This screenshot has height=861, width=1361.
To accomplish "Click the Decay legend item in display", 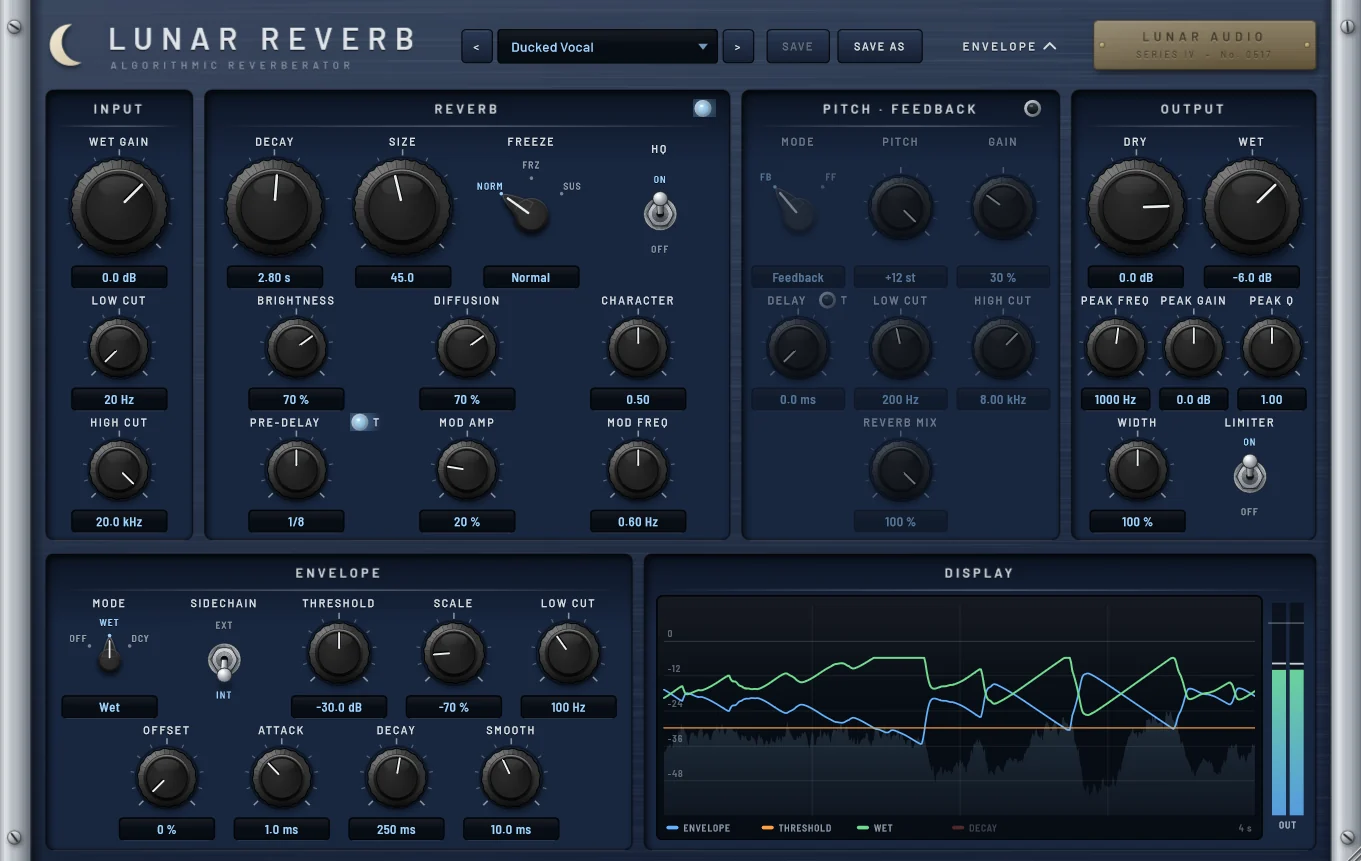I will coord(974,828).
